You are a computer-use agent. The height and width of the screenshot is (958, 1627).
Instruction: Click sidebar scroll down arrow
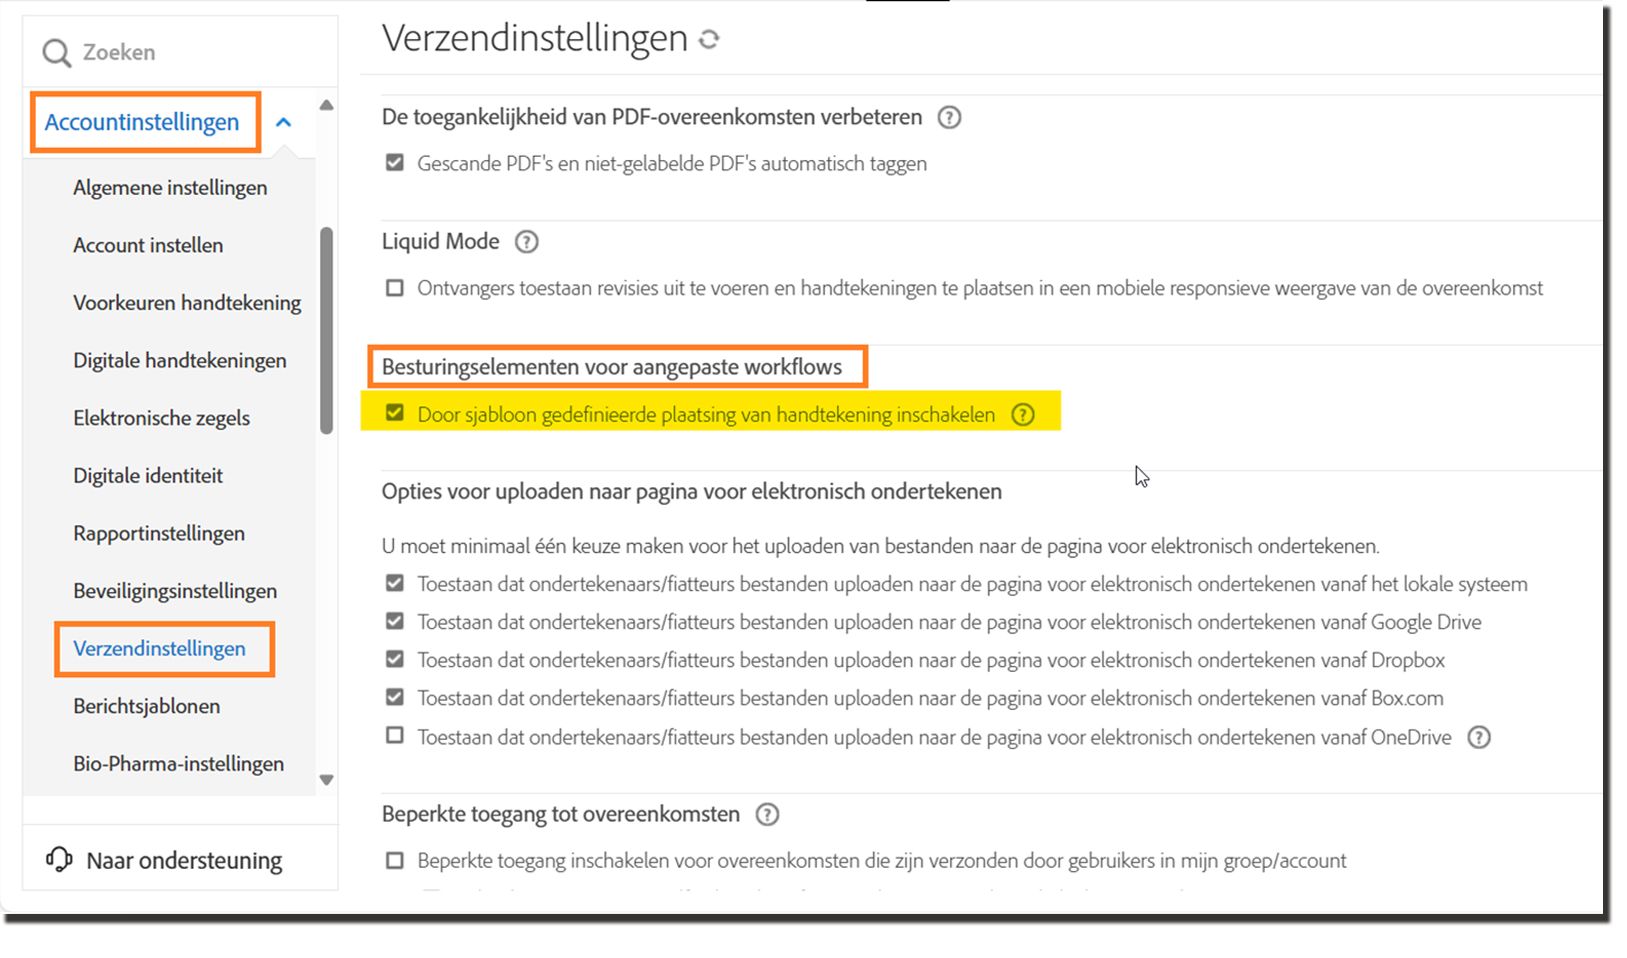pyautogui.click(x=326, y=780)
